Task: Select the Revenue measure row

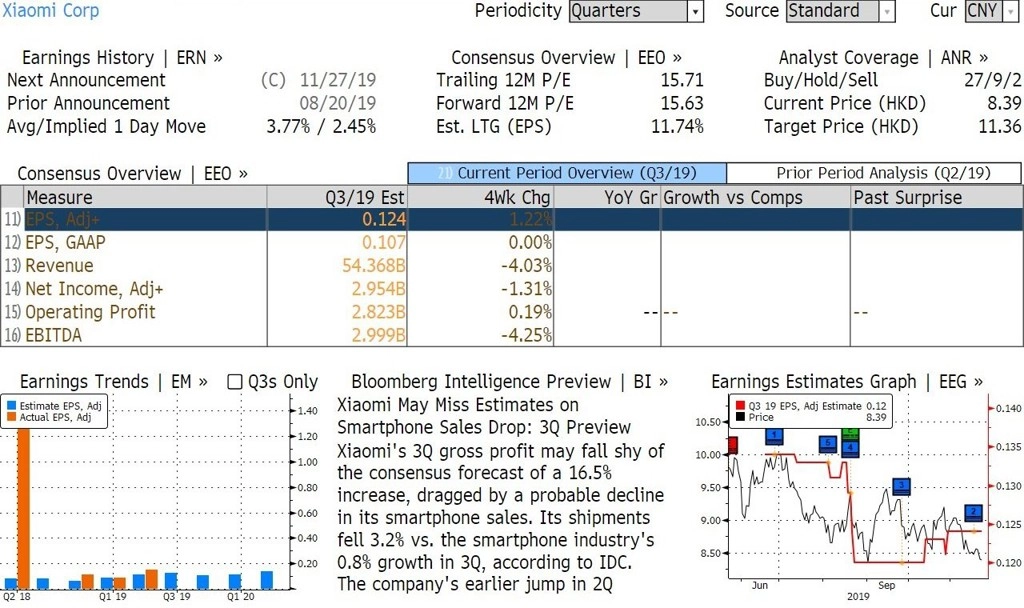Action: coord(512,266)
